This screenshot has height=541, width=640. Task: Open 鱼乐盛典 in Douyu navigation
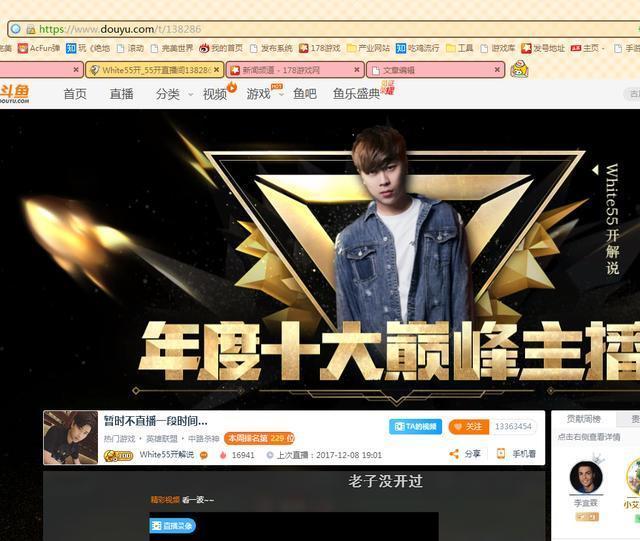356,94
